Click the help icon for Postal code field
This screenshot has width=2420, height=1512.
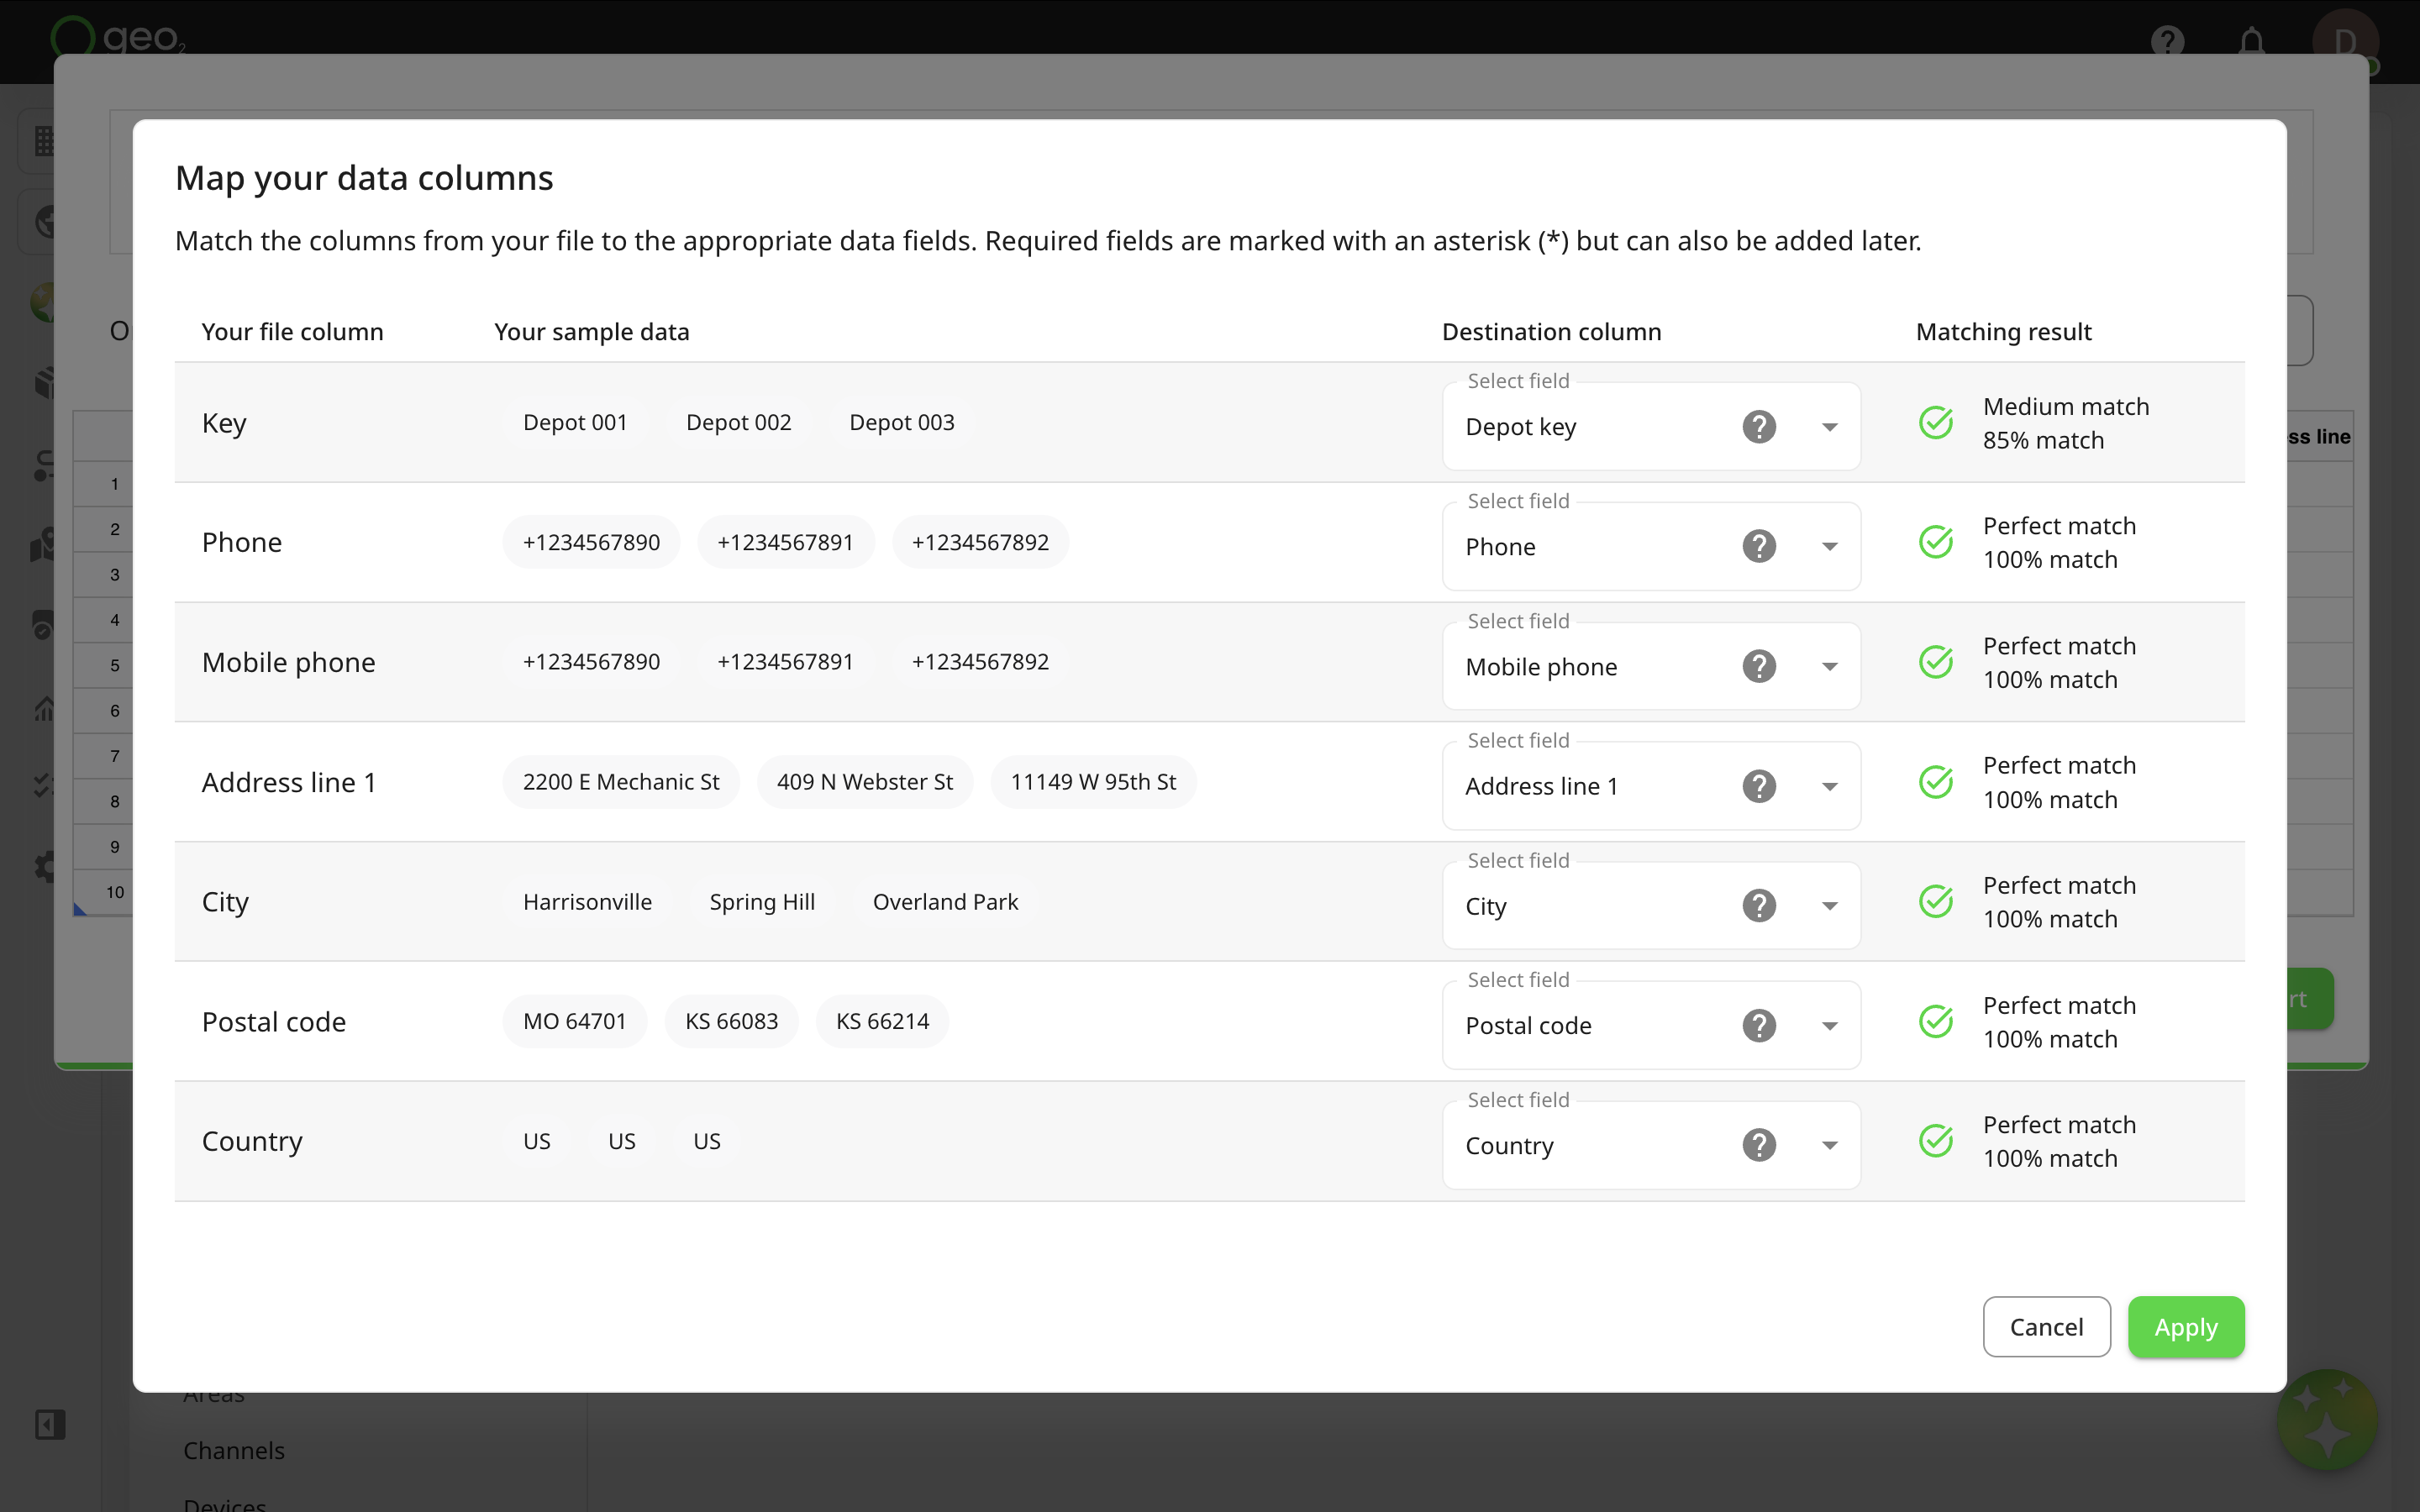(1759, 1025)
